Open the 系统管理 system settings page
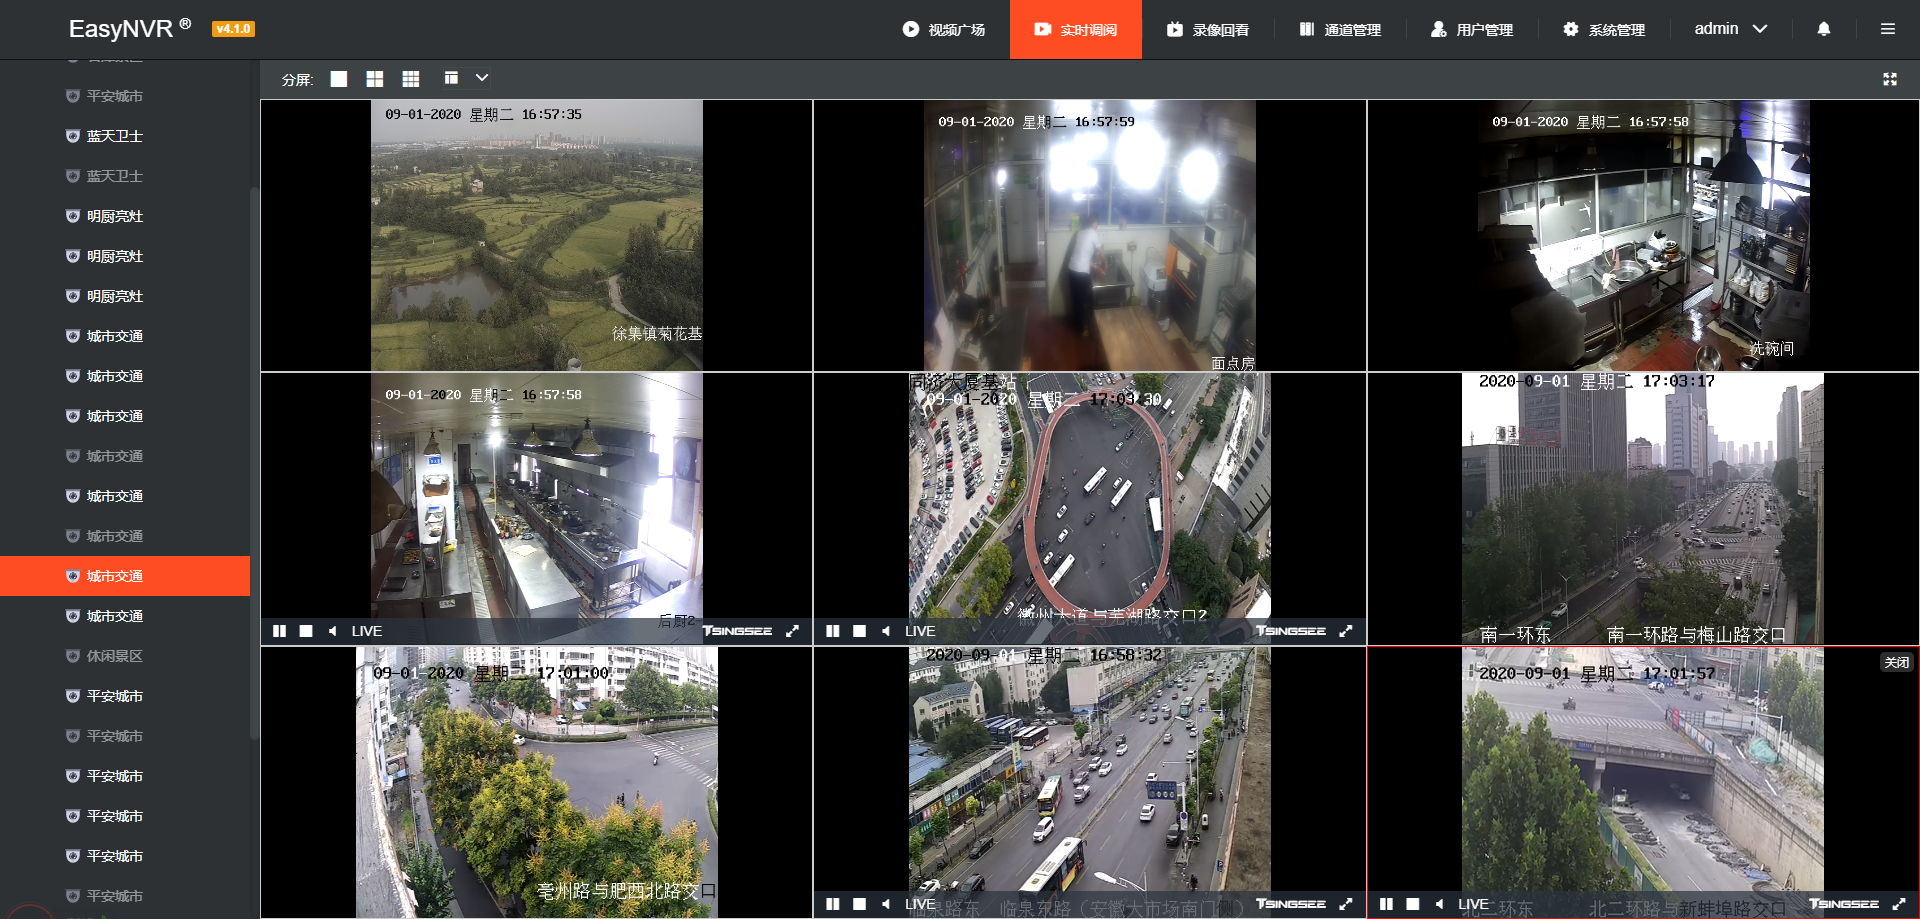 tap(1604, 30)
